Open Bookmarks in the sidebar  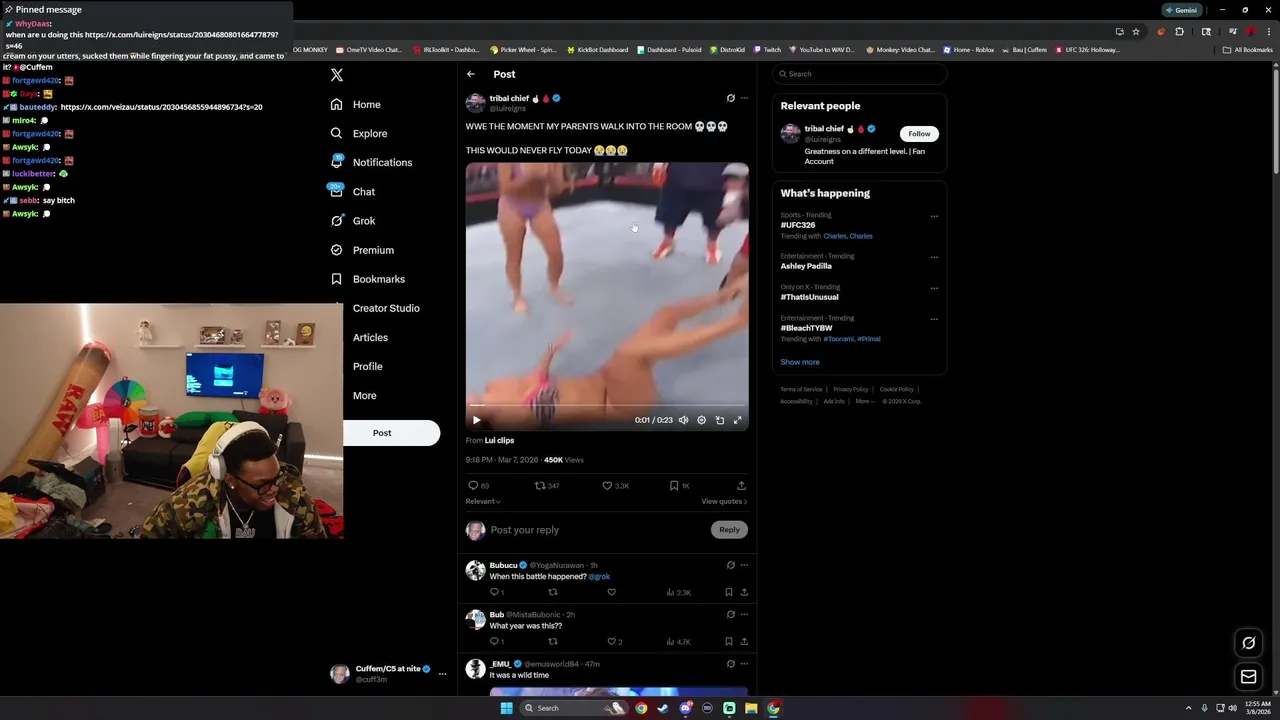[x=368, y=279]
